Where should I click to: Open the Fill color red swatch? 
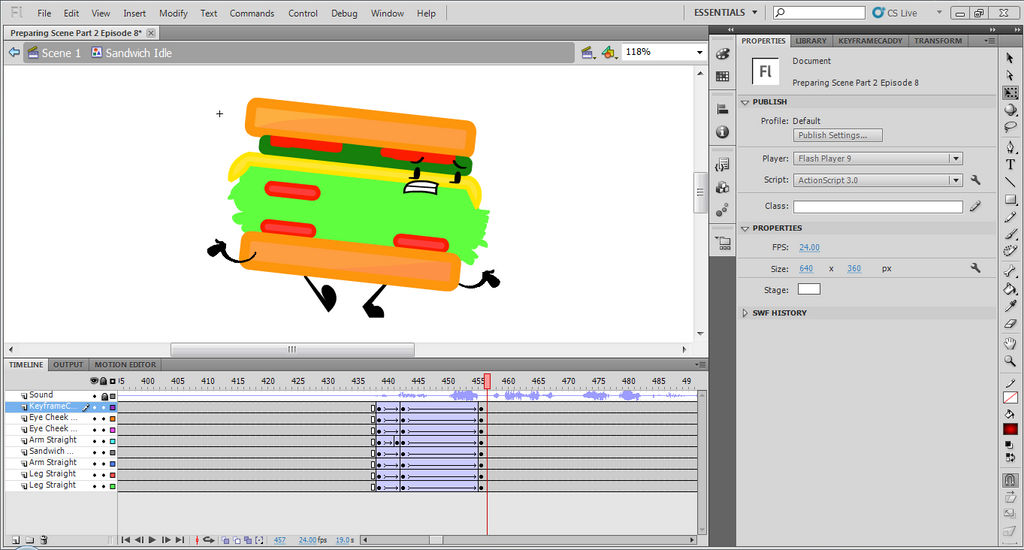(x=1010, y=429)
